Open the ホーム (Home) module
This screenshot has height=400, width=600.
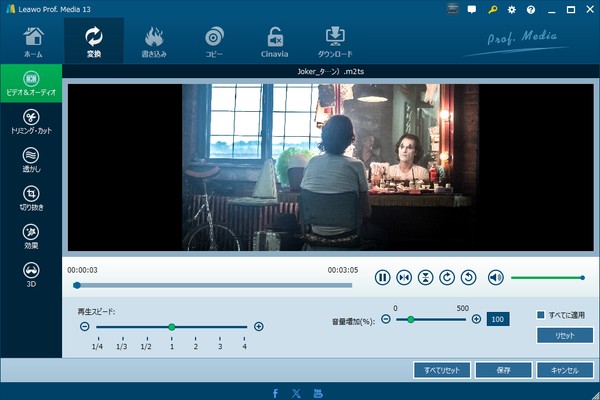[x=33, y=42]
